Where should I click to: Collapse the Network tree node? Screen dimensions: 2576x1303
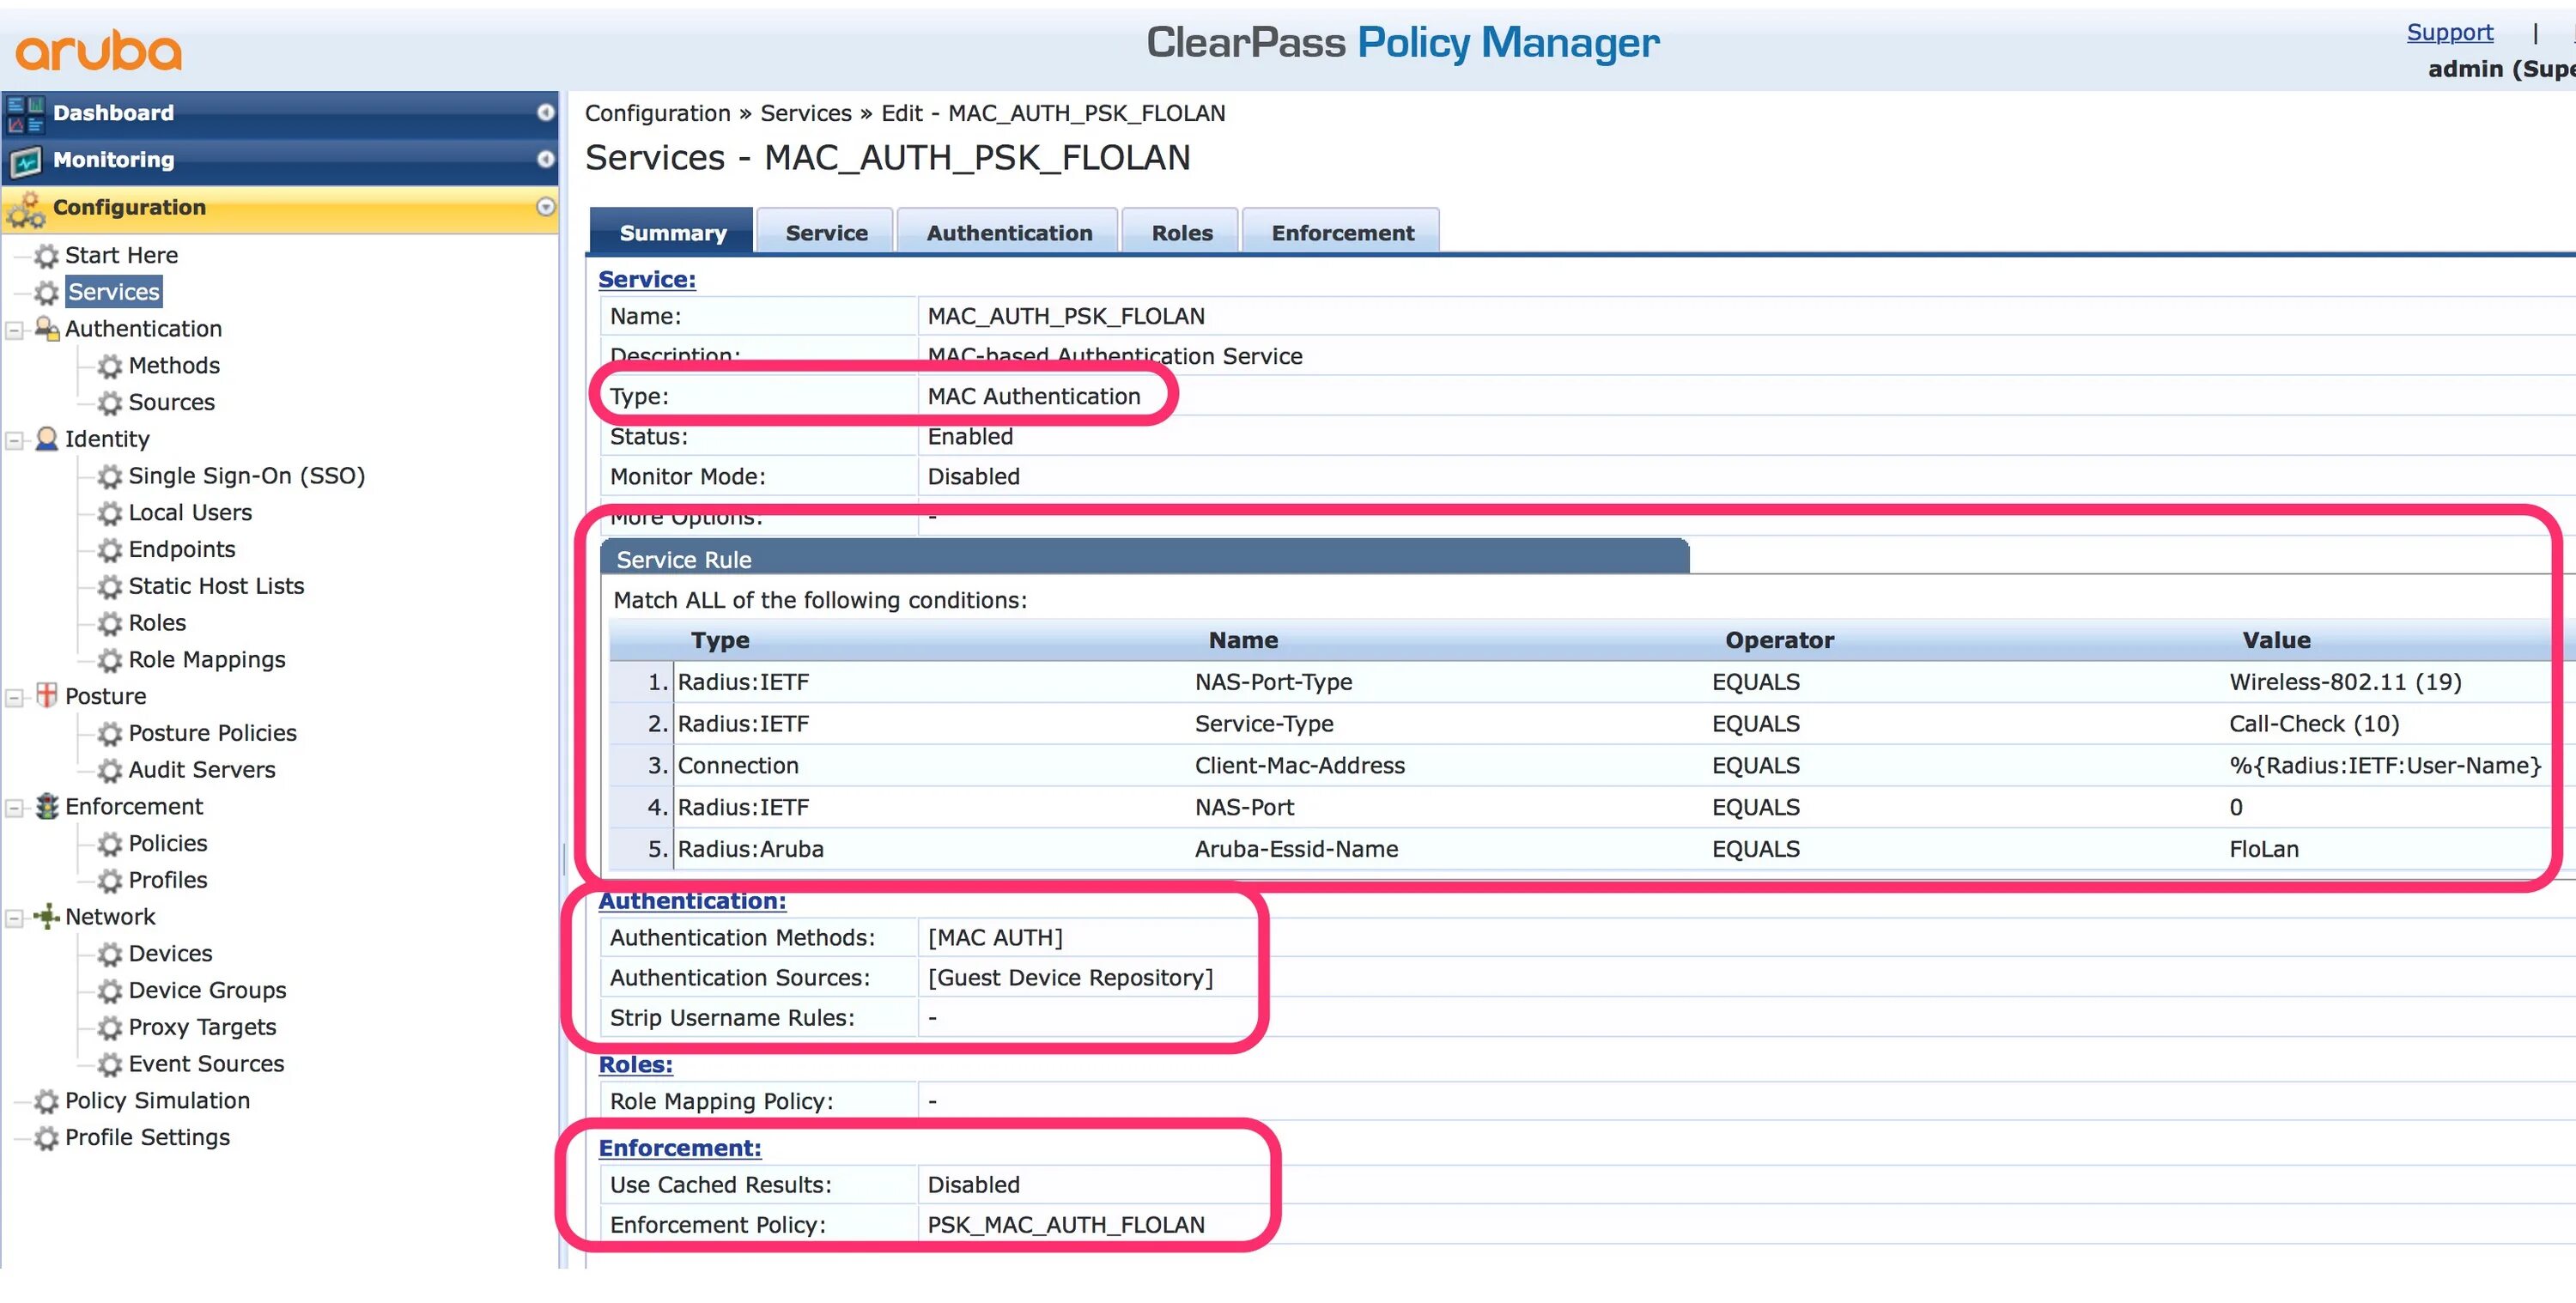pyautogui.click(x=14, y=918)
